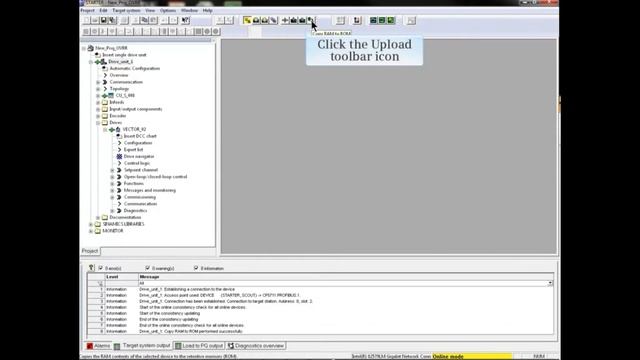Click the Save project floppy disk icon

(x=104, y=20)
